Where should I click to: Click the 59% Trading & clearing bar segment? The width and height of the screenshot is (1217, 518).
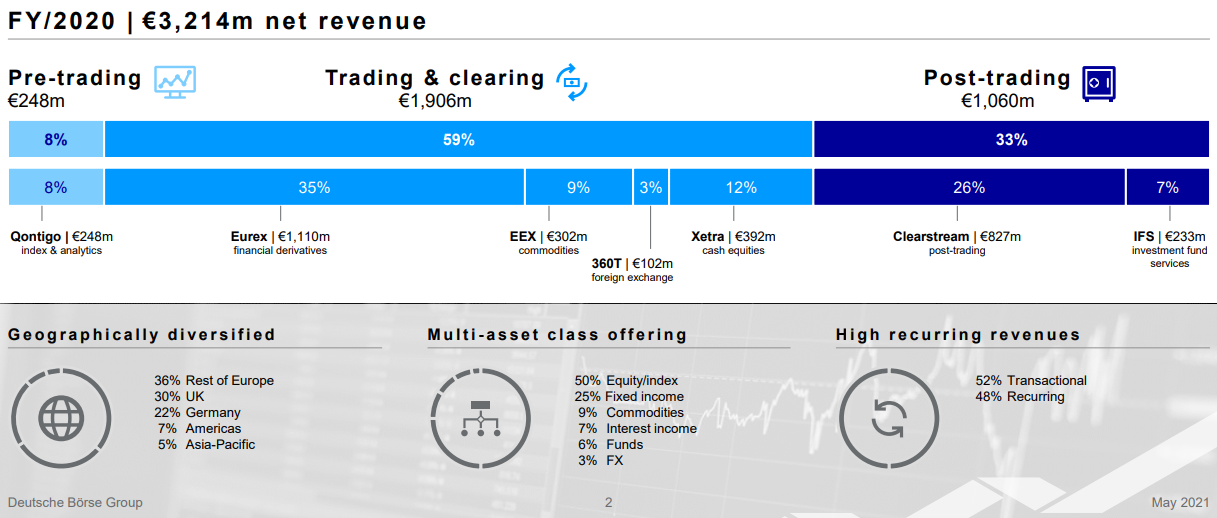pos(458,140)
